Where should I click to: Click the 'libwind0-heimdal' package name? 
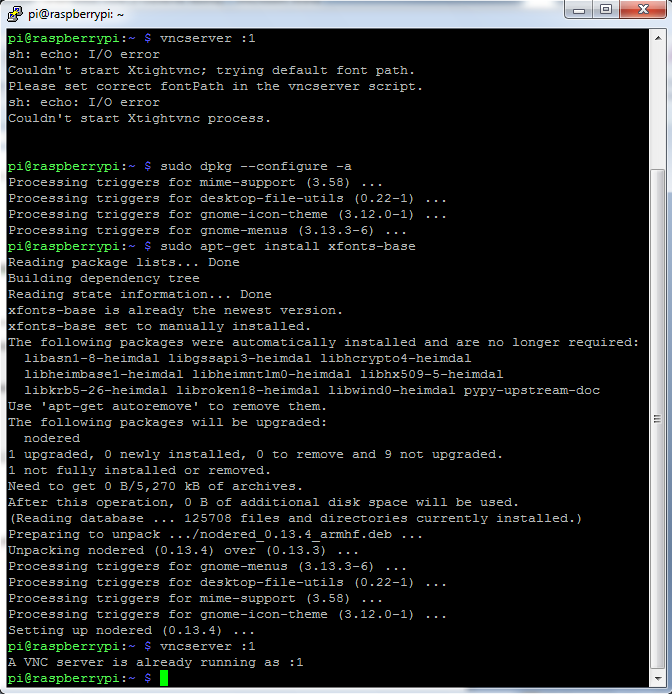pyautogui.click(x=391, y=390)
